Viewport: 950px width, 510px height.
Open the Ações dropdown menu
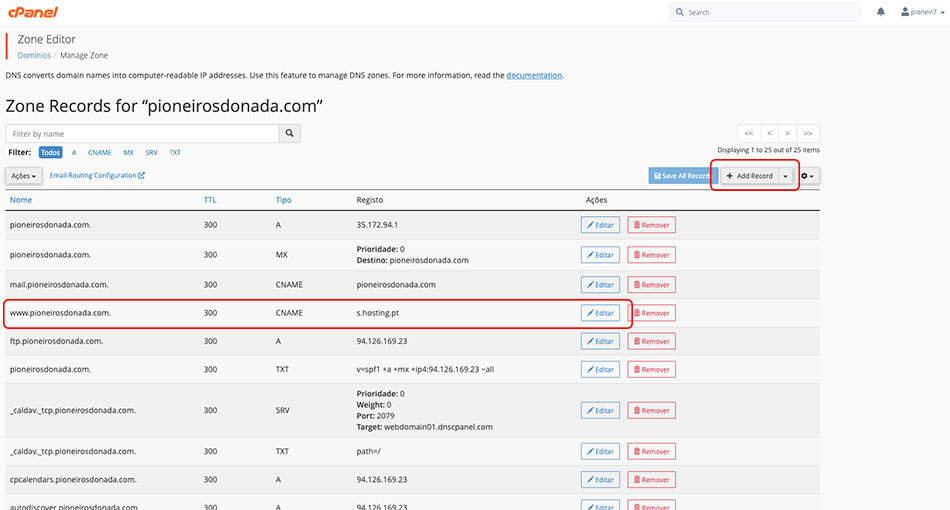pyautogui.click(x=24, y=176)
